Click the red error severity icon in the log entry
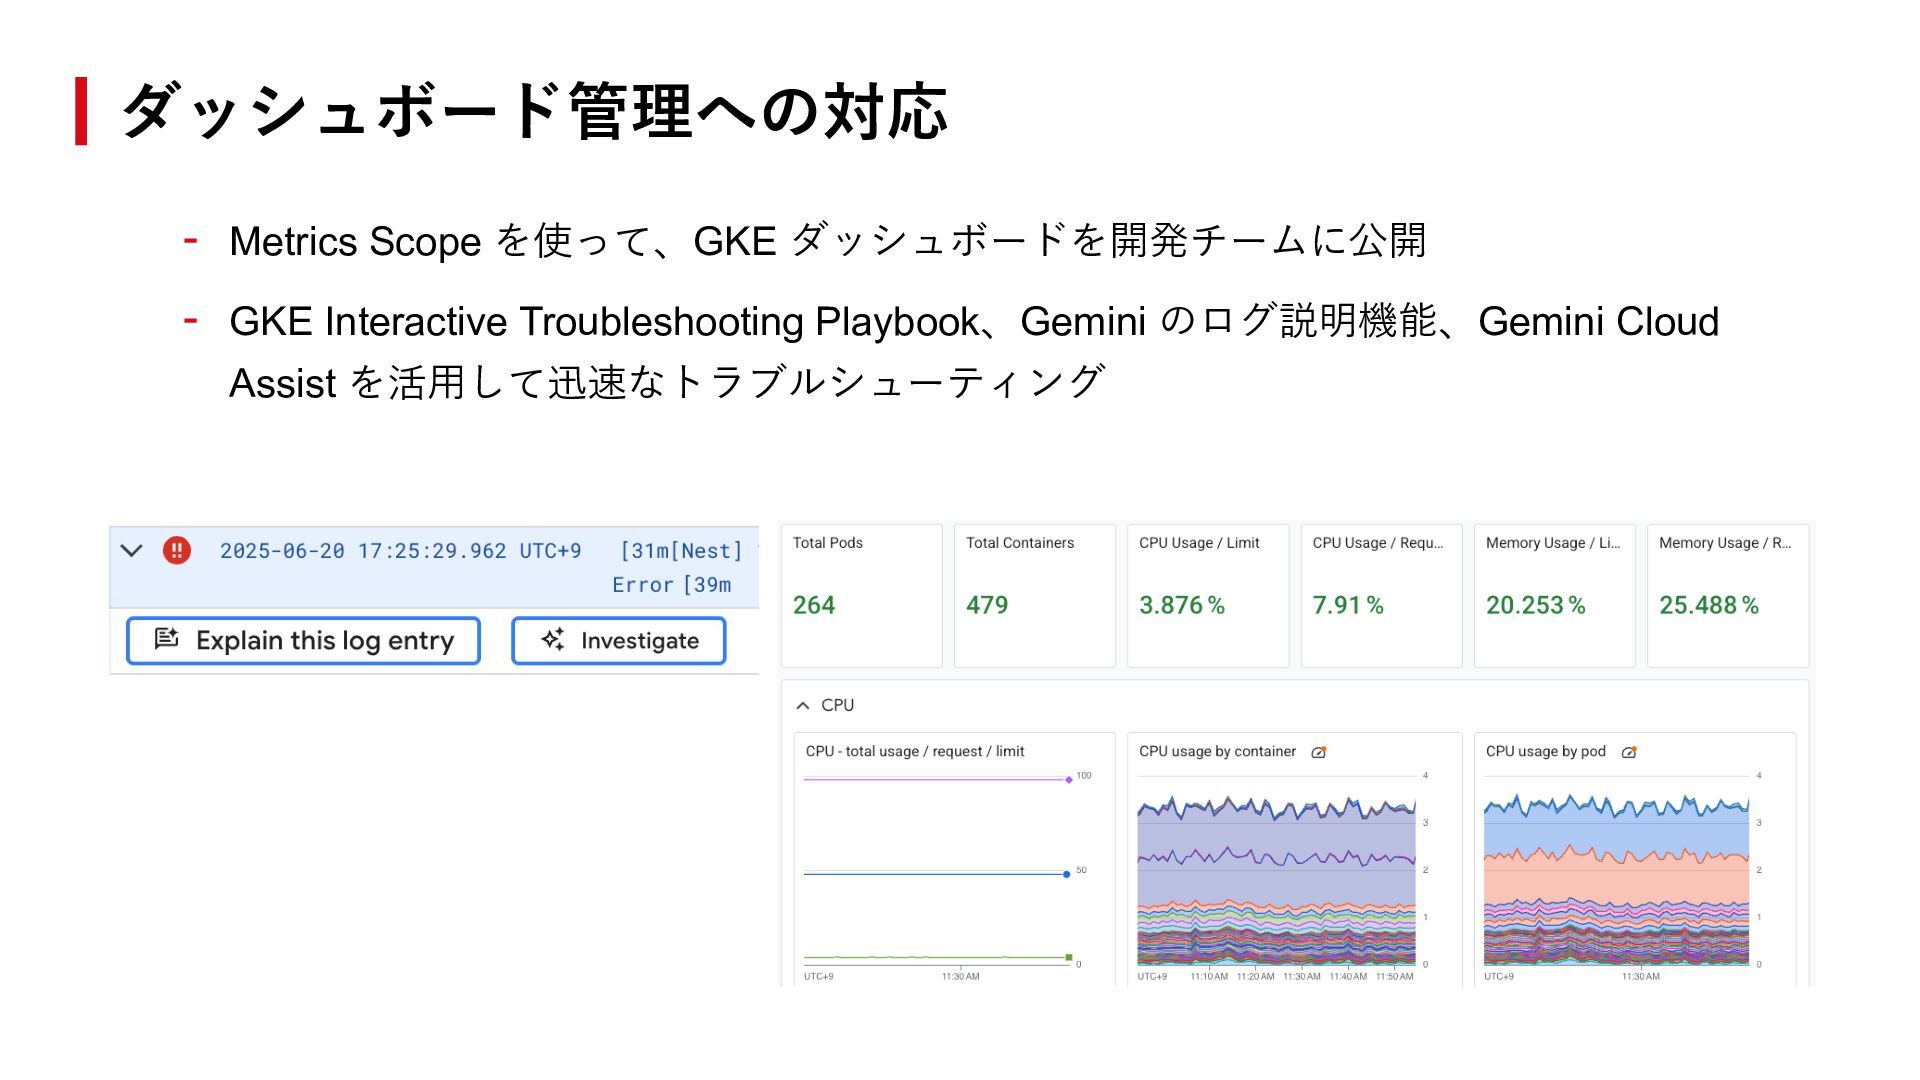 click(176, 550)
